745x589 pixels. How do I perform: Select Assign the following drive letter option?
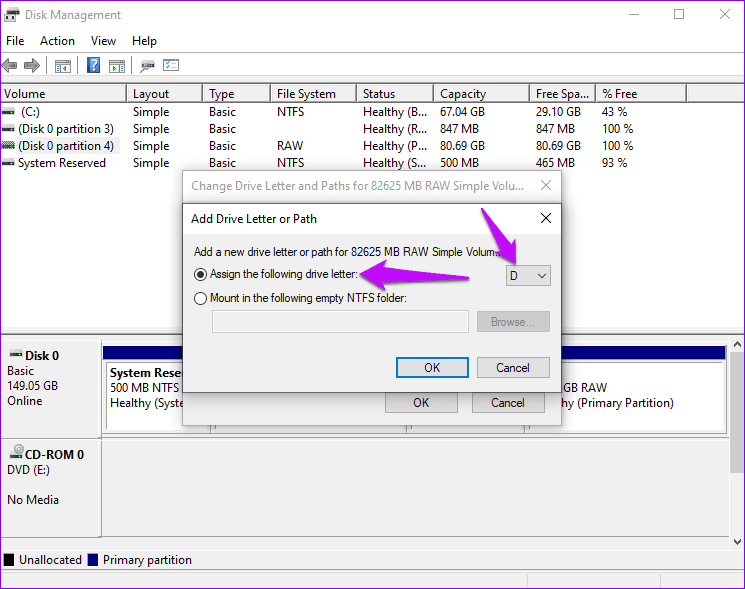pos(201,275)
